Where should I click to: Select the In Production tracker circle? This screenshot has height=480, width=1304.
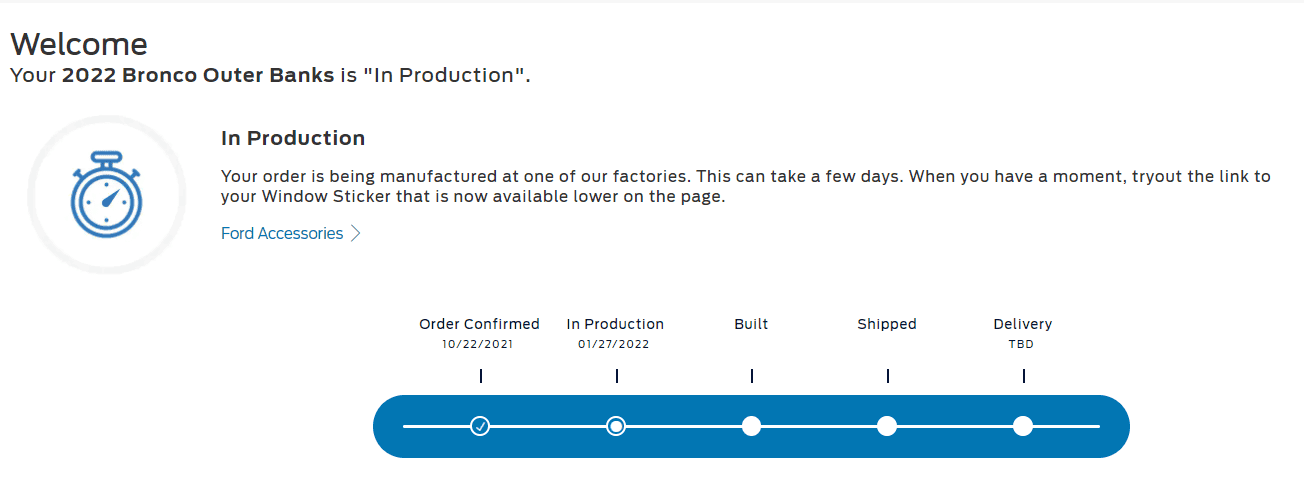point(617,426)
